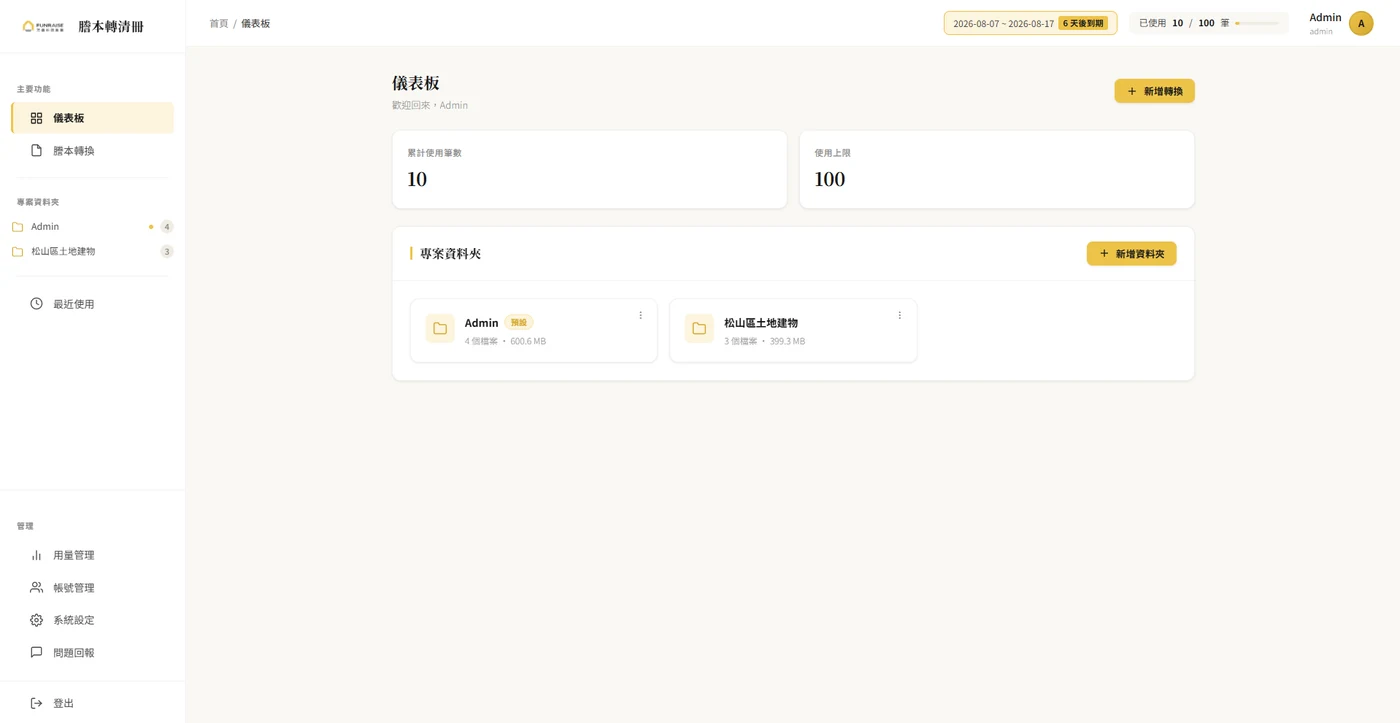Click the count badge 4 beside Admin
Screen dimensions: 1400x723
[167, 227]
